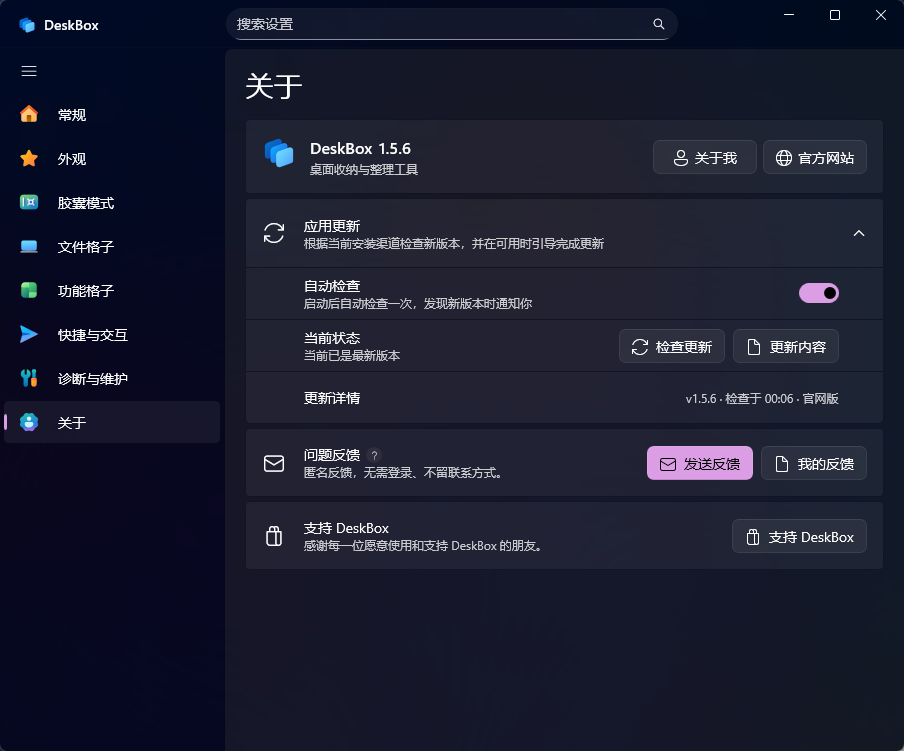The height and width of the screenshot is (751, 904).
Task: Click the envelope icon beside 问题反馈
Action: point(274,463)
